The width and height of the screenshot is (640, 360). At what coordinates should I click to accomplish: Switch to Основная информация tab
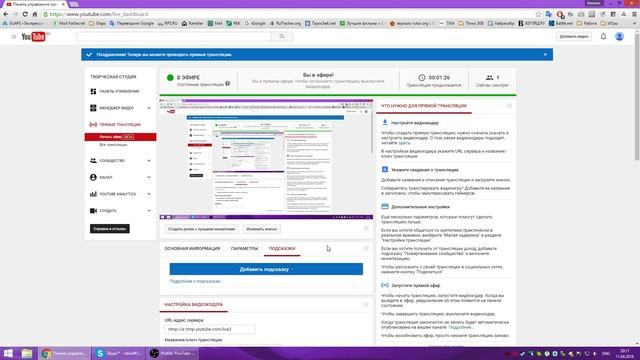[x=192, y=249]
